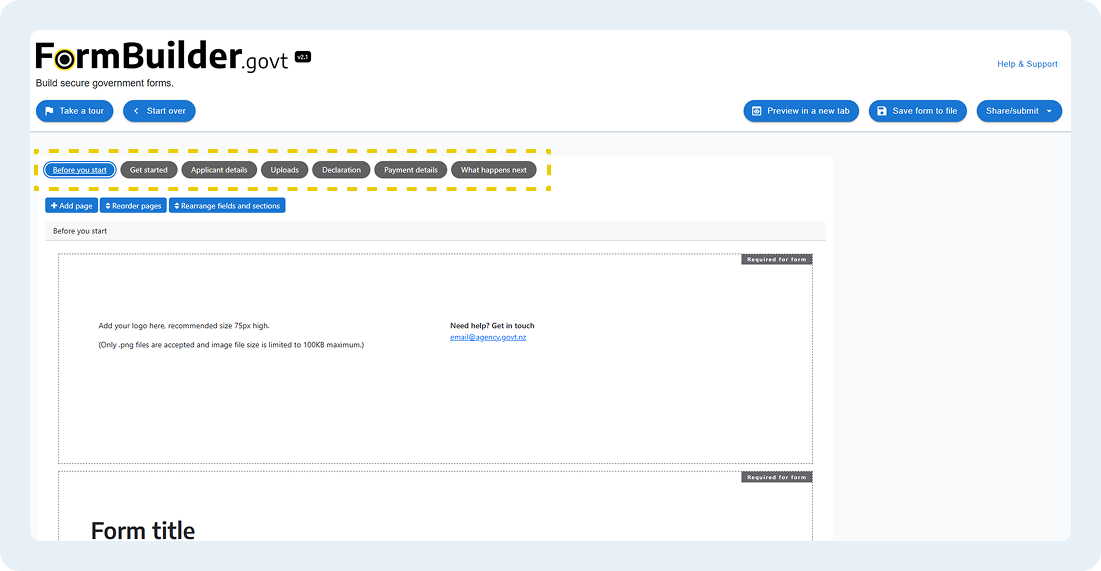The image size is (1101, 571).
Task: Click the Share/submit button label
Action: pos(1012,111)
